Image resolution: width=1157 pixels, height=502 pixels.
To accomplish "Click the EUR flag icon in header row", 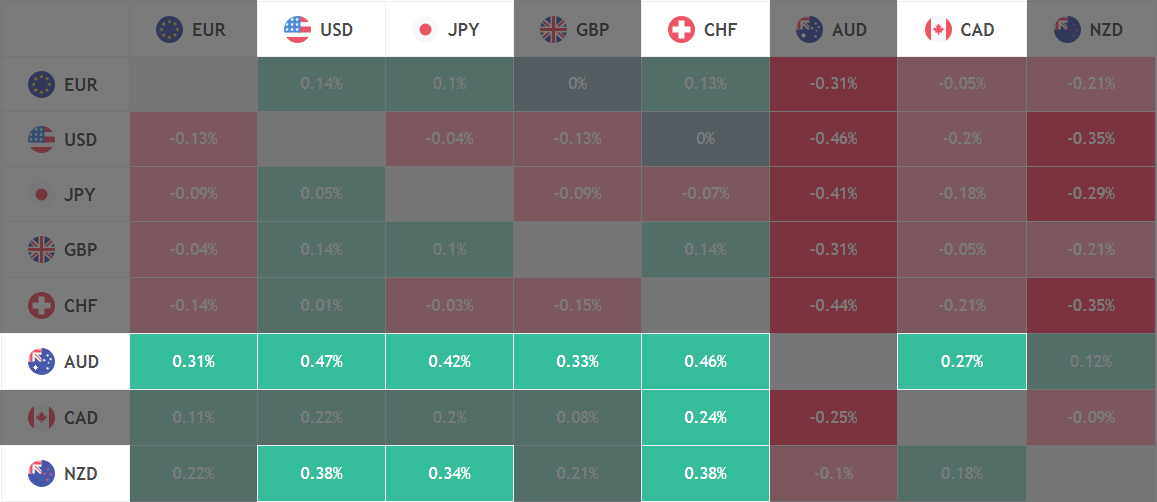I will point(169,30).
